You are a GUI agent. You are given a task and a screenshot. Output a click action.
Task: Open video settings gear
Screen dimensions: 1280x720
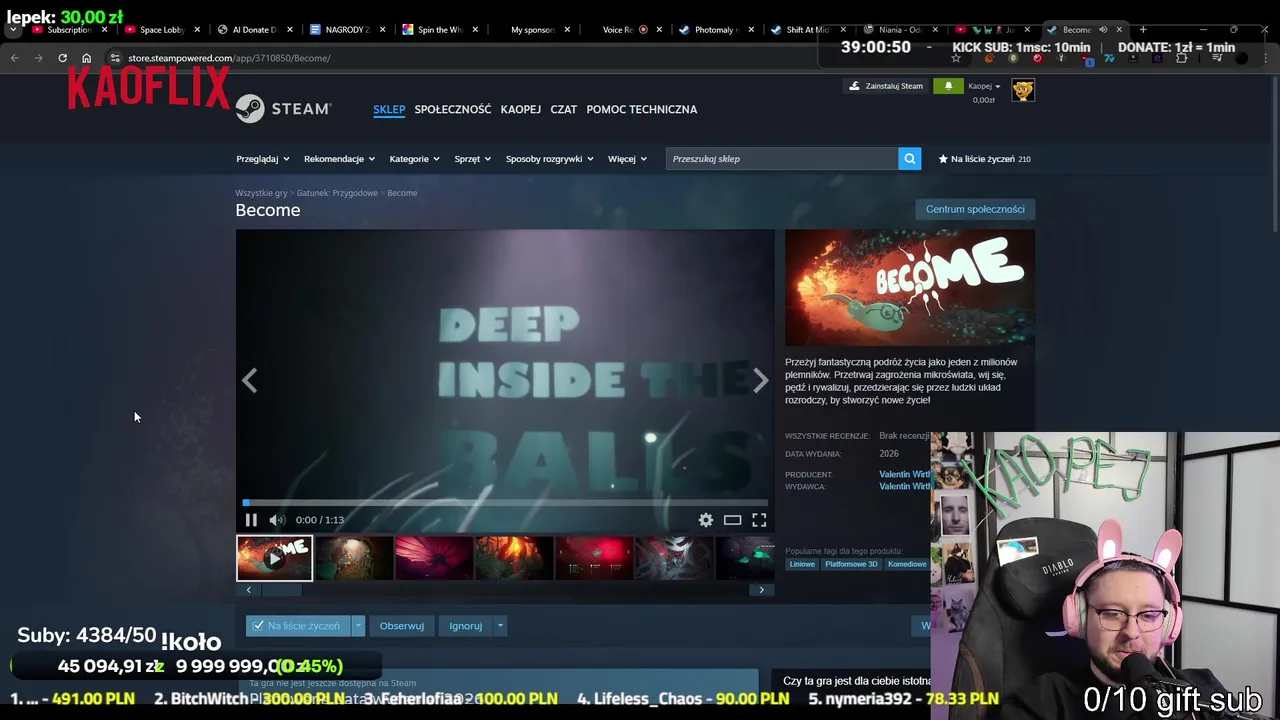click(706, 520)
